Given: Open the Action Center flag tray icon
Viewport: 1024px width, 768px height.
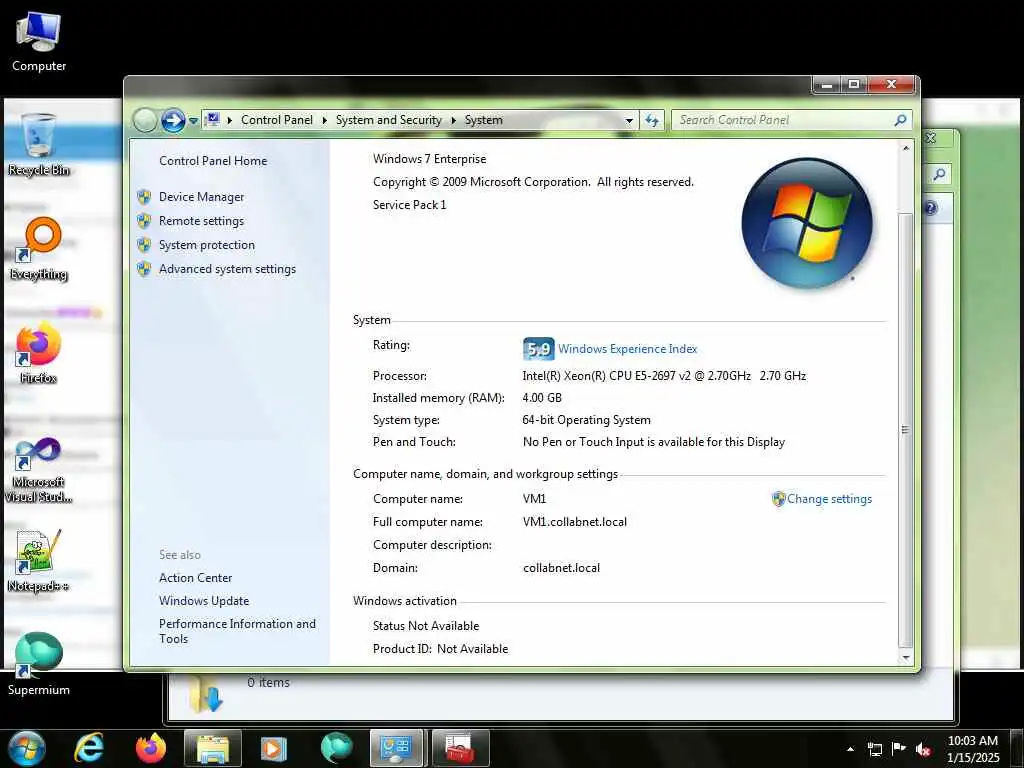Looking at the screenshot, I should pos(899,749).
